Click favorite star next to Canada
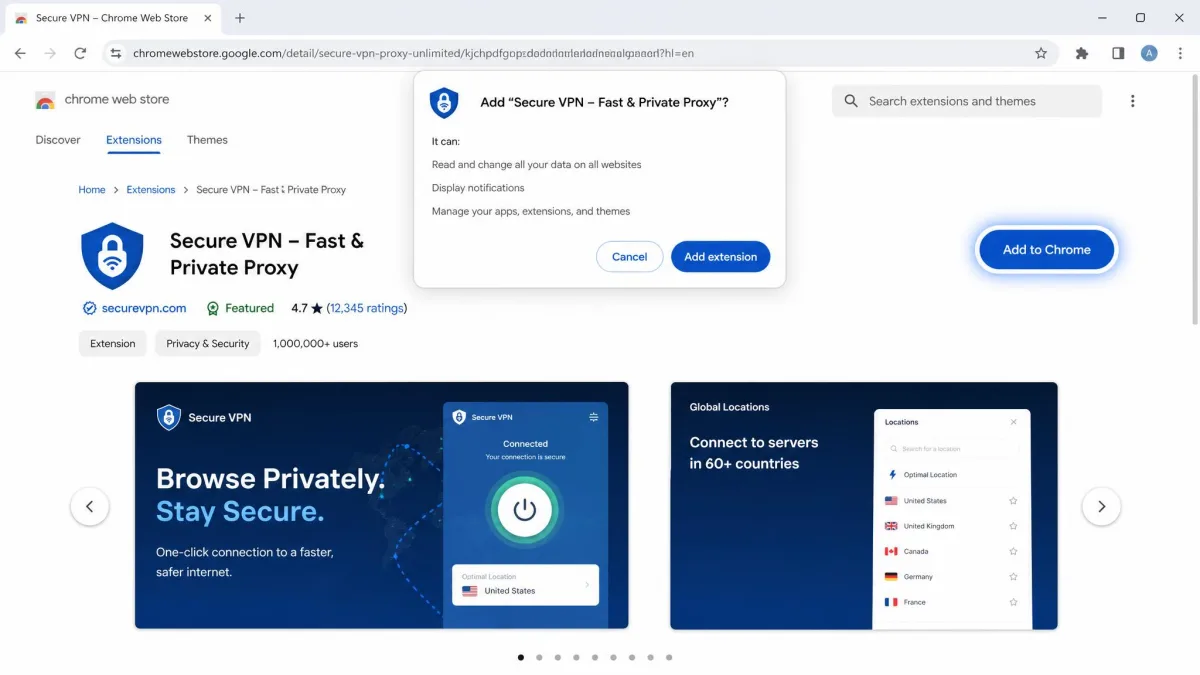 1013,551
